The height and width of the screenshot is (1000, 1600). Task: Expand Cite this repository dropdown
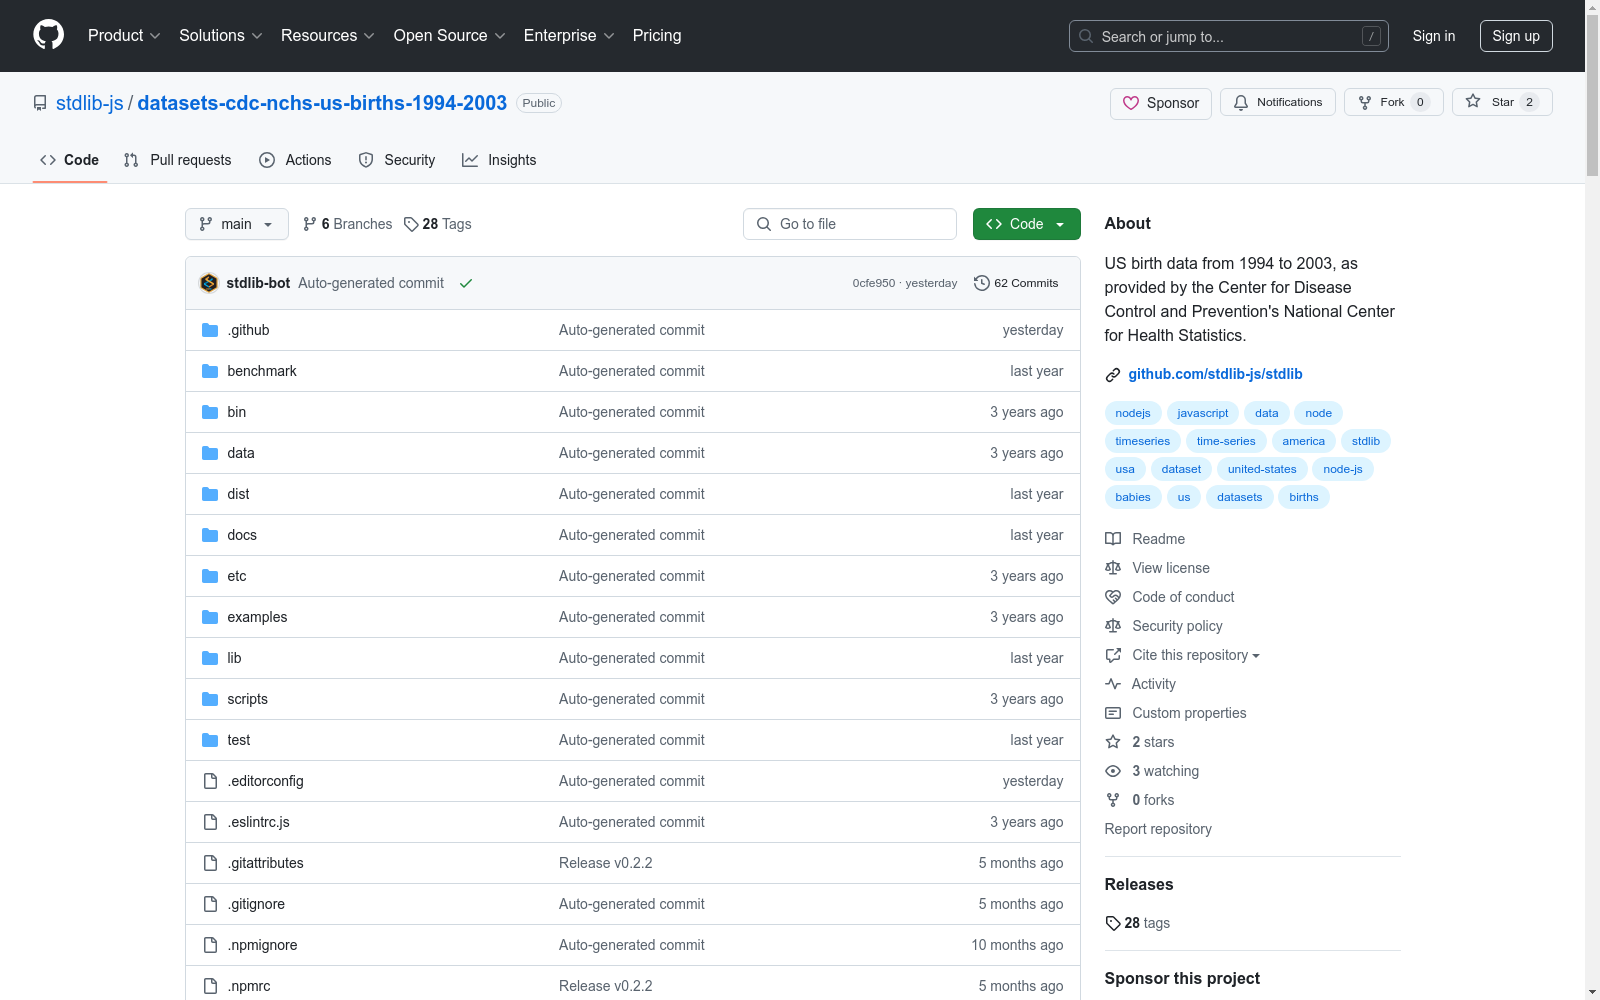[1196, 655]
